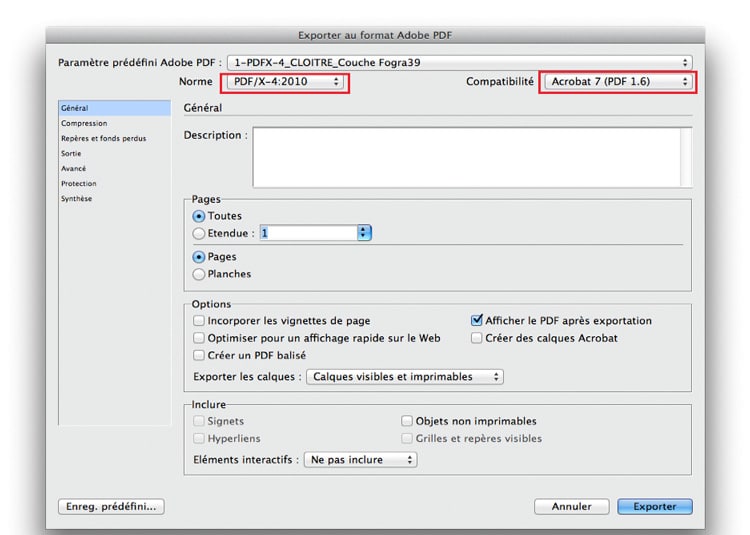This screenshot has height=535, width=750.
Task: Click the Etendue page range field
Action: (x=309, y=233)
